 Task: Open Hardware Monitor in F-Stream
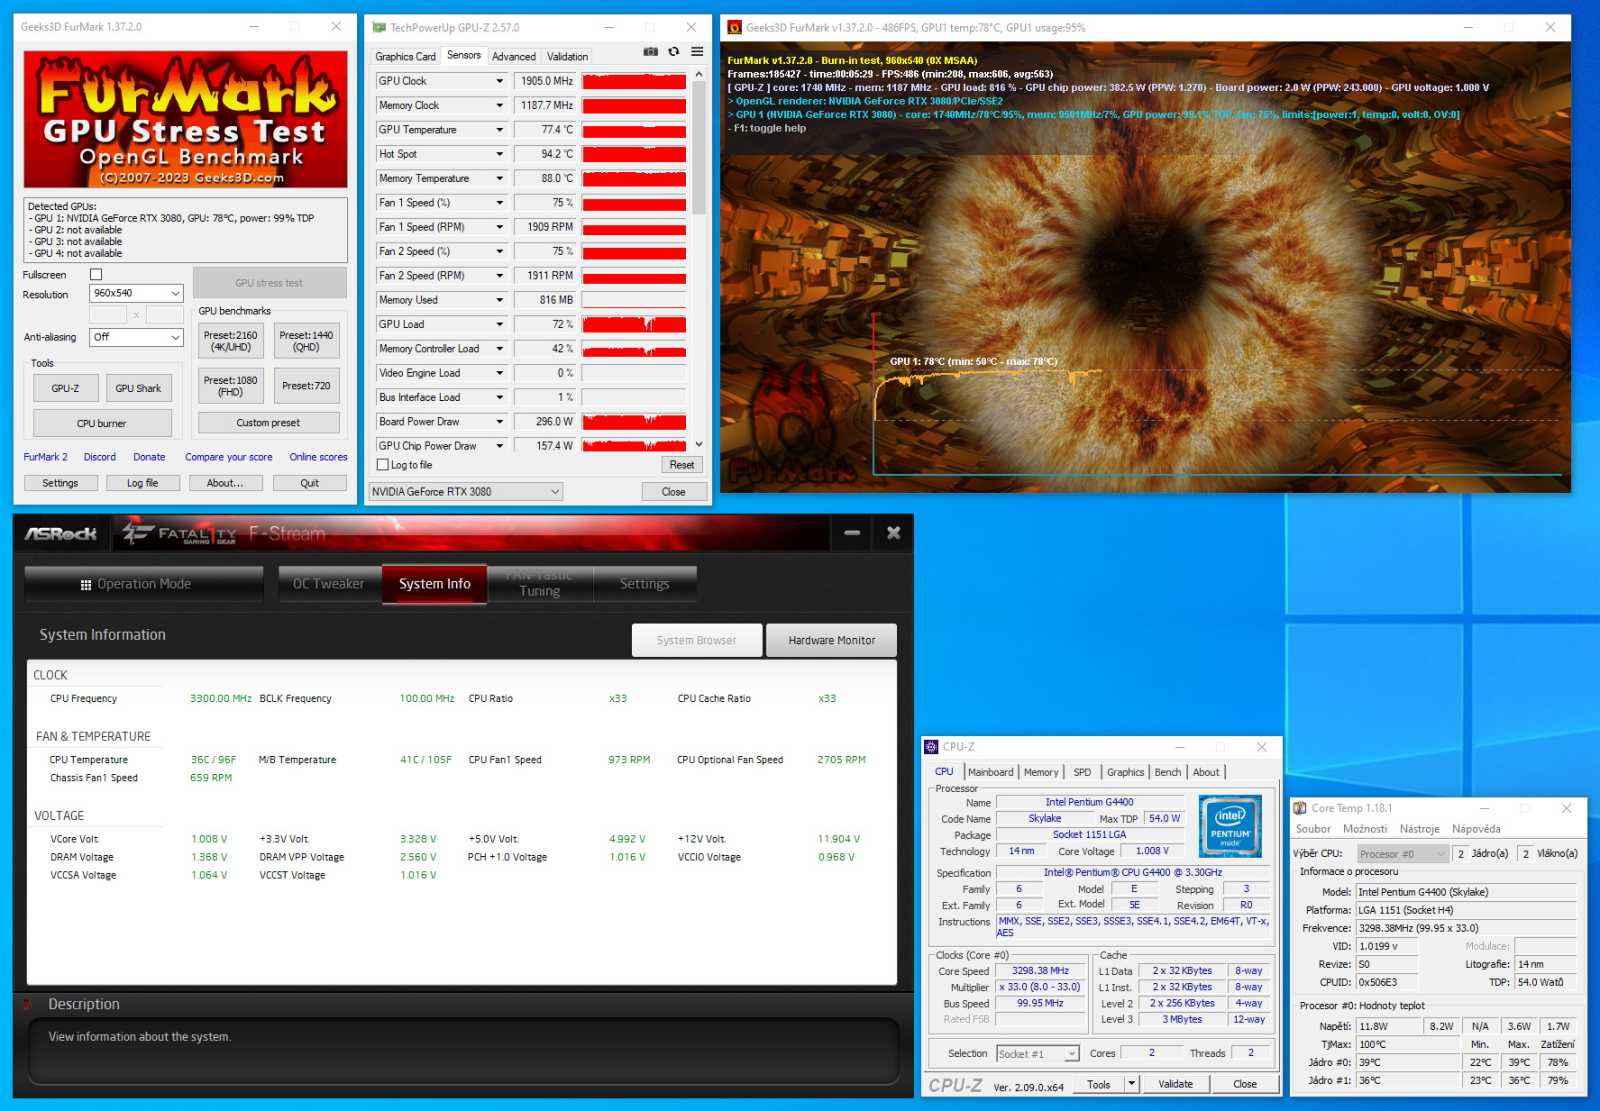(x=831, y=640)
